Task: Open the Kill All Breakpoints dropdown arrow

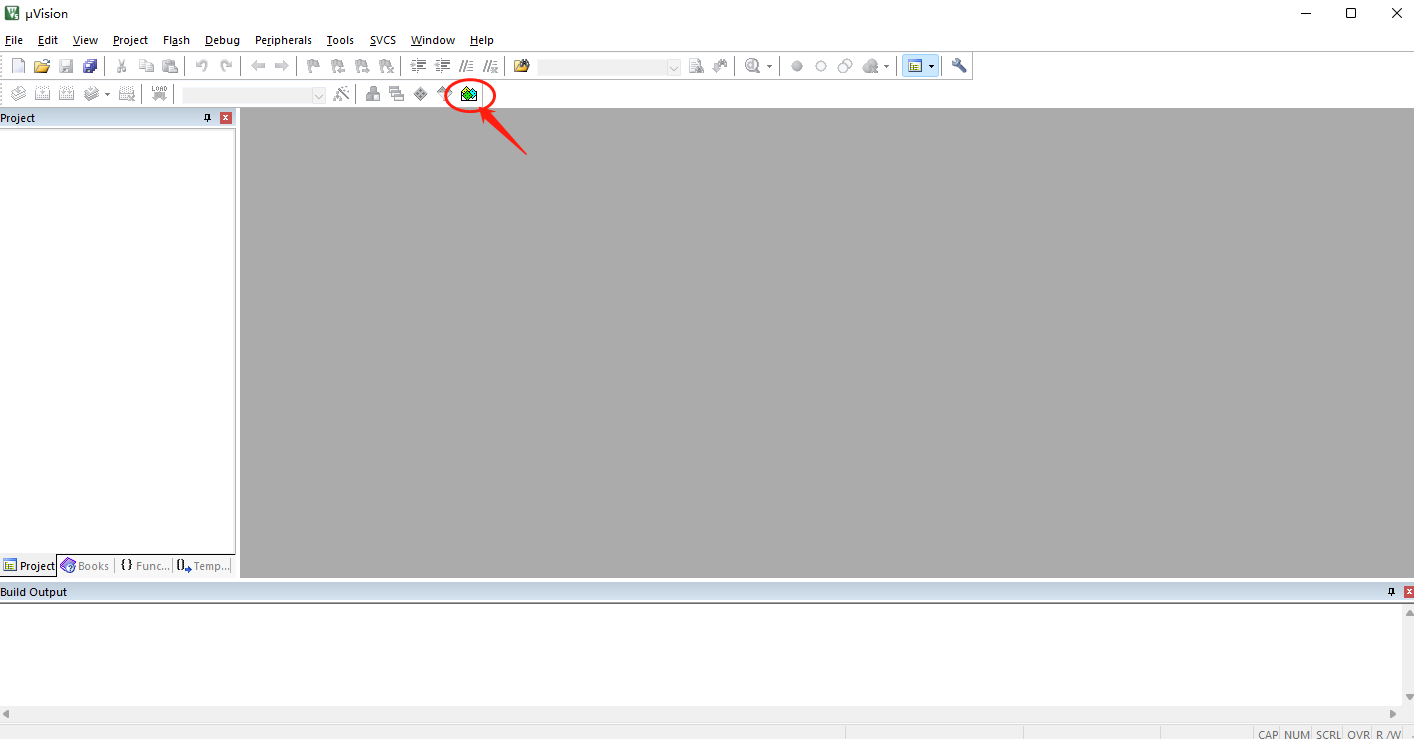Action: 886,66
